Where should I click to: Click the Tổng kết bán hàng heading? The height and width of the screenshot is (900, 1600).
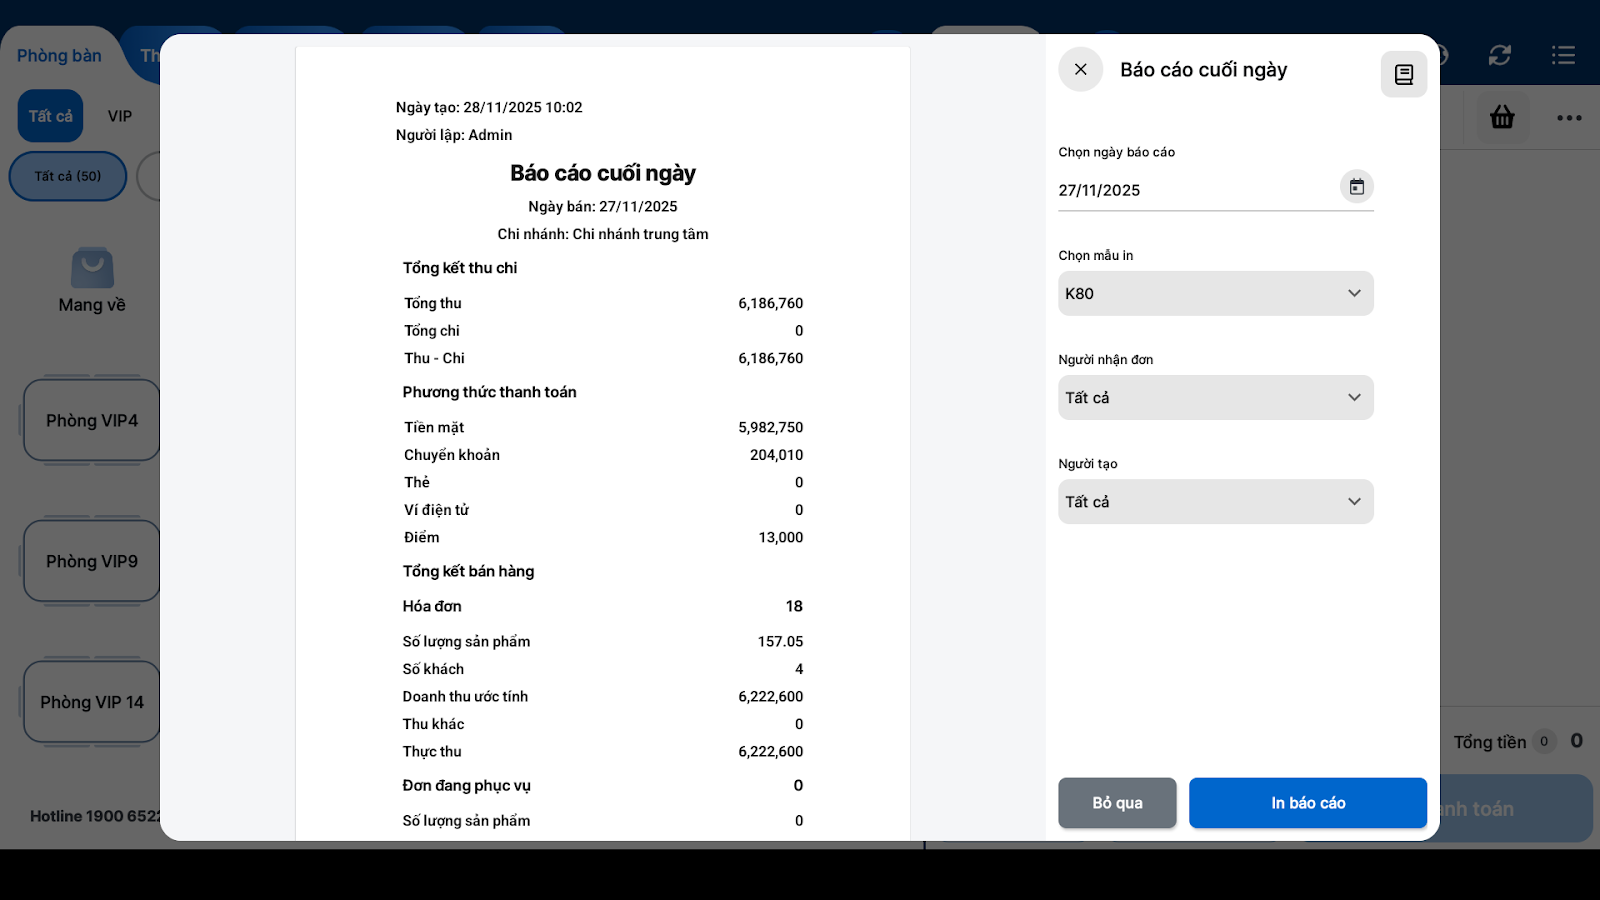[468, 571]
